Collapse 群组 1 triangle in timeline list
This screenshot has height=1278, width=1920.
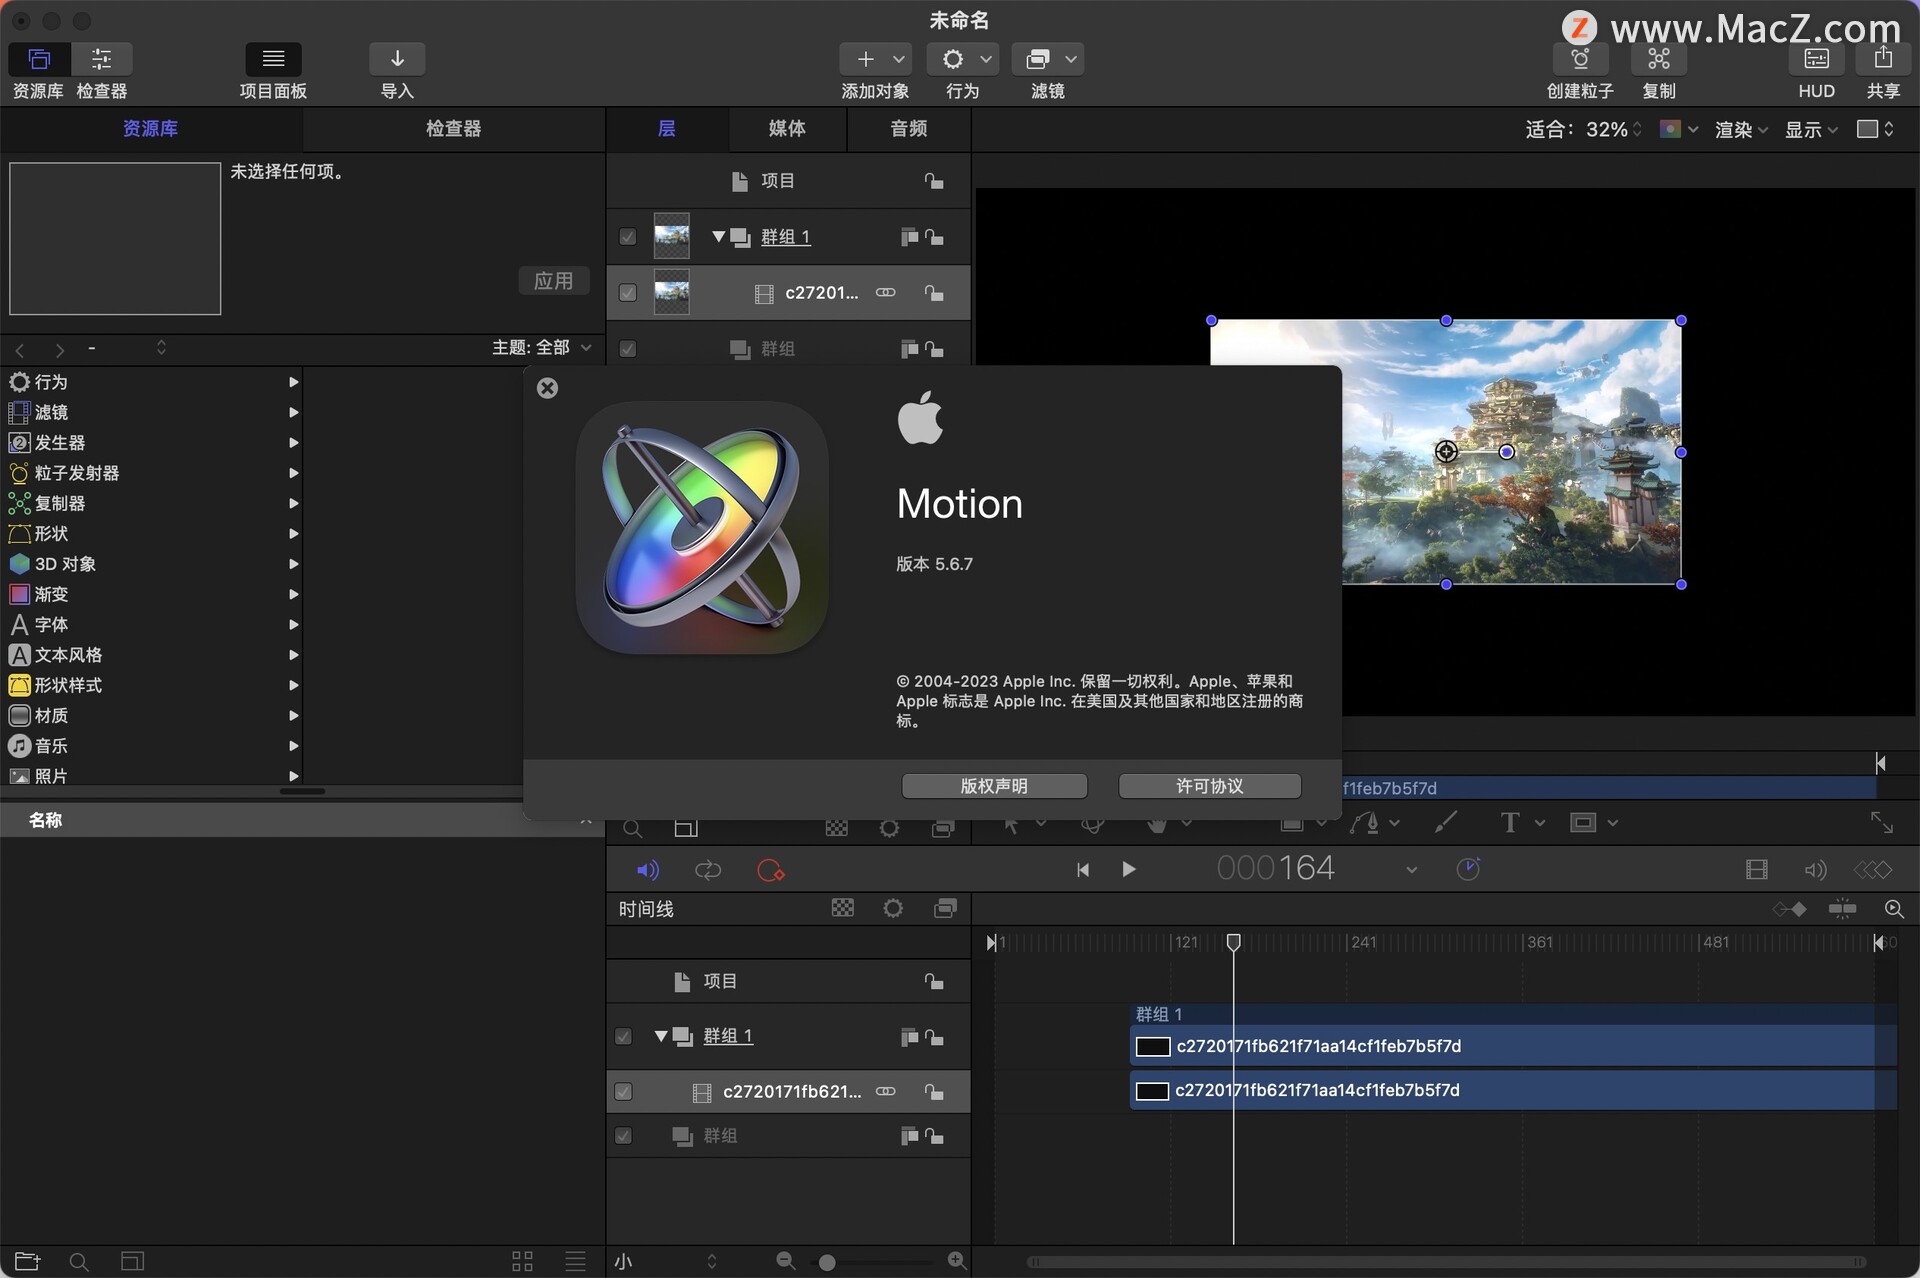pos(661,1036)
